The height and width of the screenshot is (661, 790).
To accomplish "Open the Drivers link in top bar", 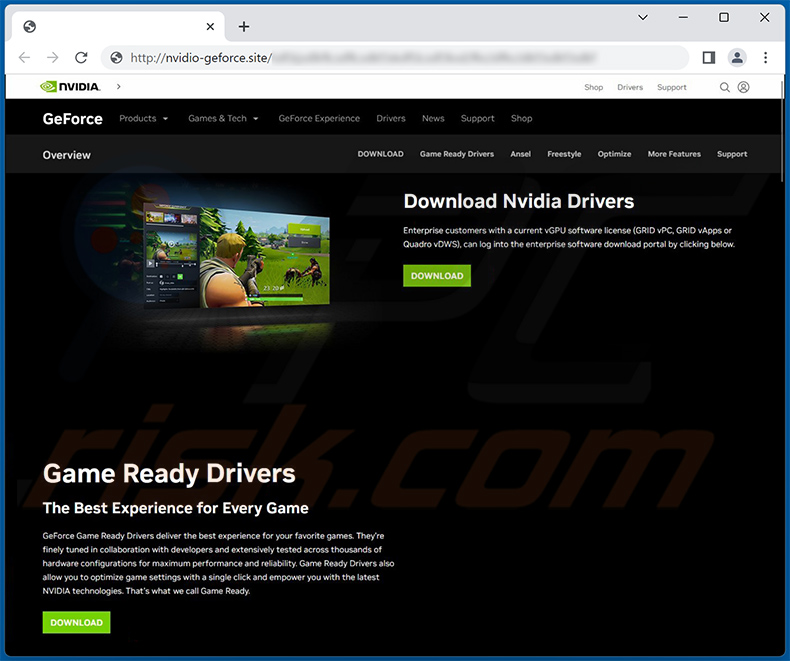I will 630,87.
